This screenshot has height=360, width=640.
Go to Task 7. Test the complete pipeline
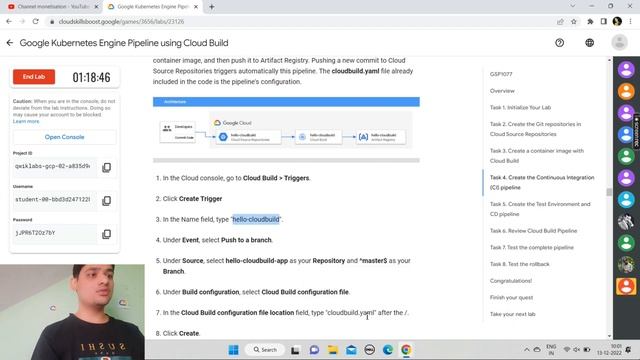[x=531, y=248]
